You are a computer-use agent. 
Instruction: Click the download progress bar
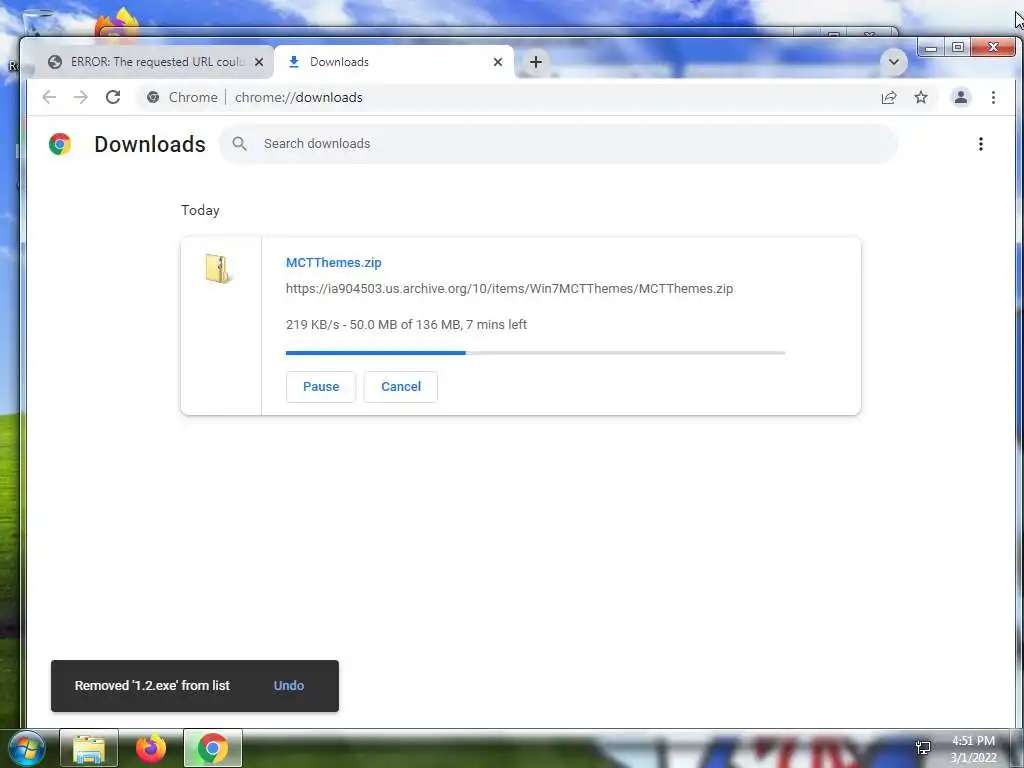point(536,353)
